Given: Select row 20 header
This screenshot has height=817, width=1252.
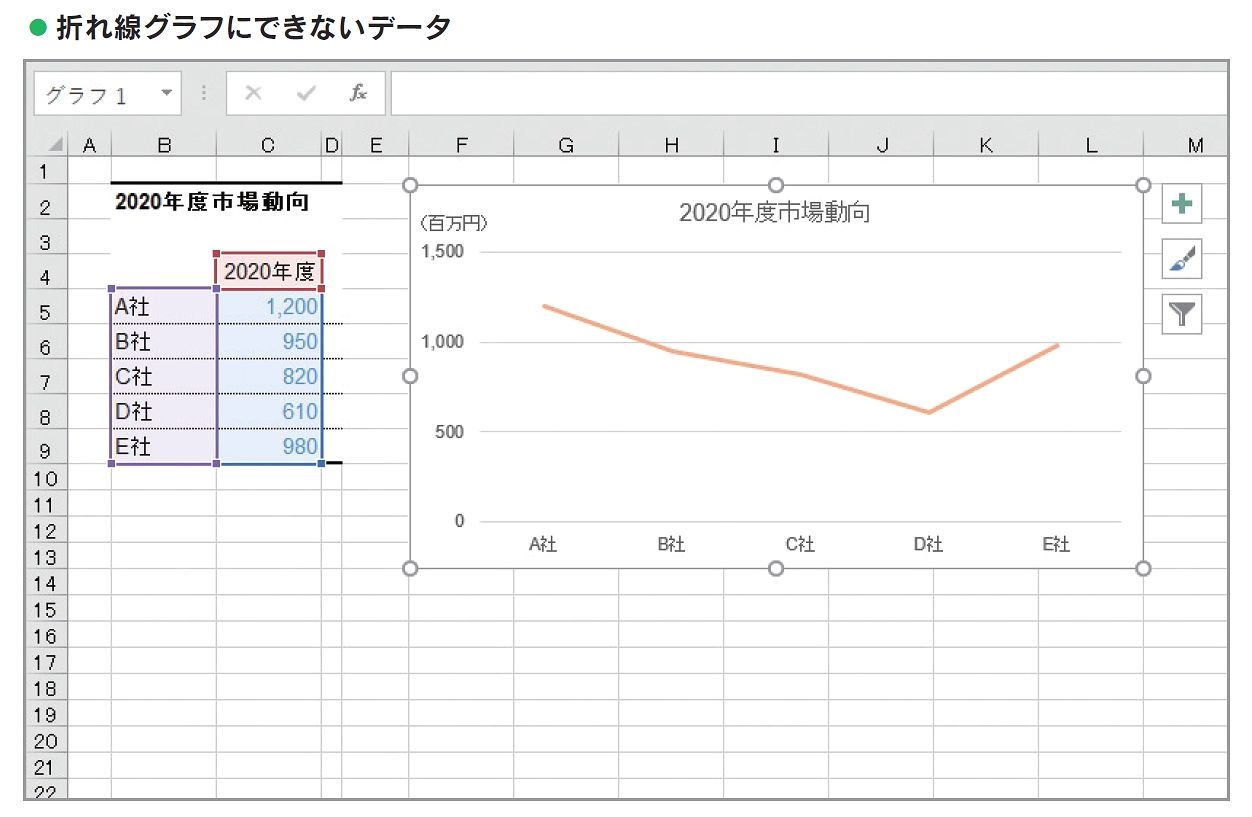Looking at the screenshot, I should point(45,741).
